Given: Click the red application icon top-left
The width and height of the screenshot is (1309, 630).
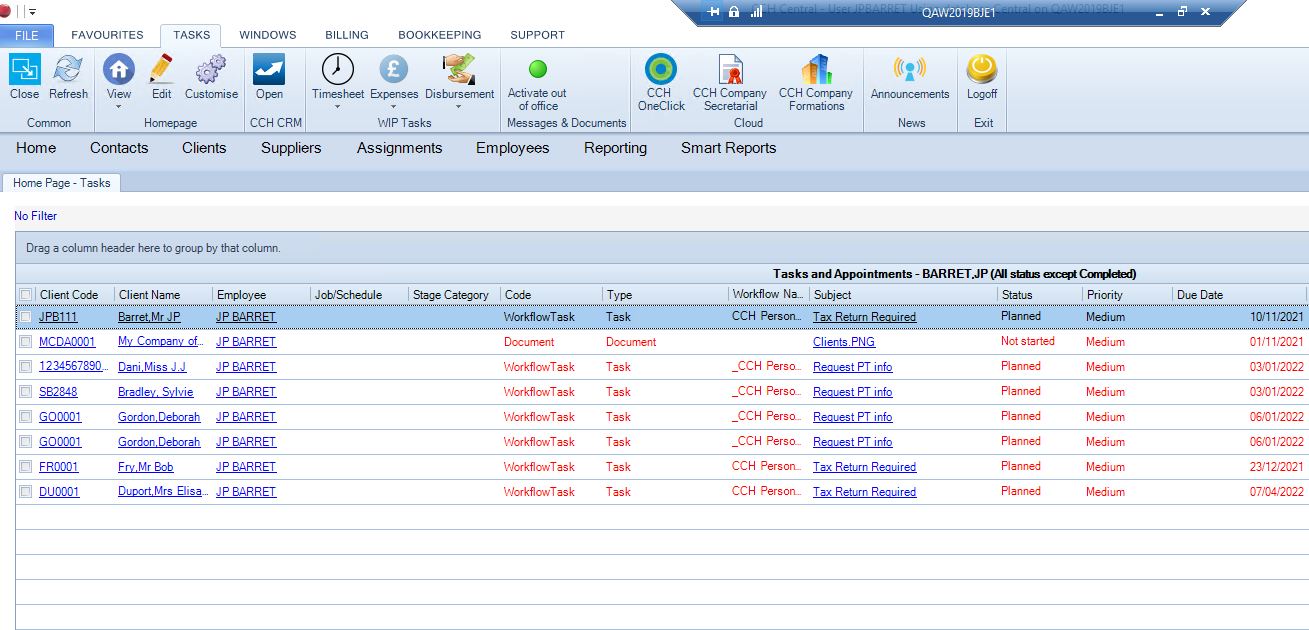Looking at the screenshot, I should (5, 11).
